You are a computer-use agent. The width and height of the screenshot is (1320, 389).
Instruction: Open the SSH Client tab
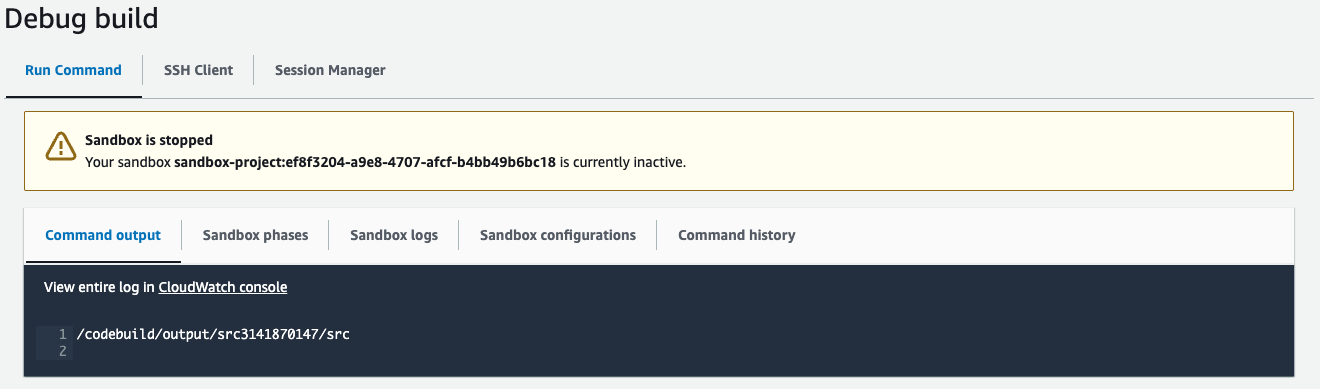198,70
